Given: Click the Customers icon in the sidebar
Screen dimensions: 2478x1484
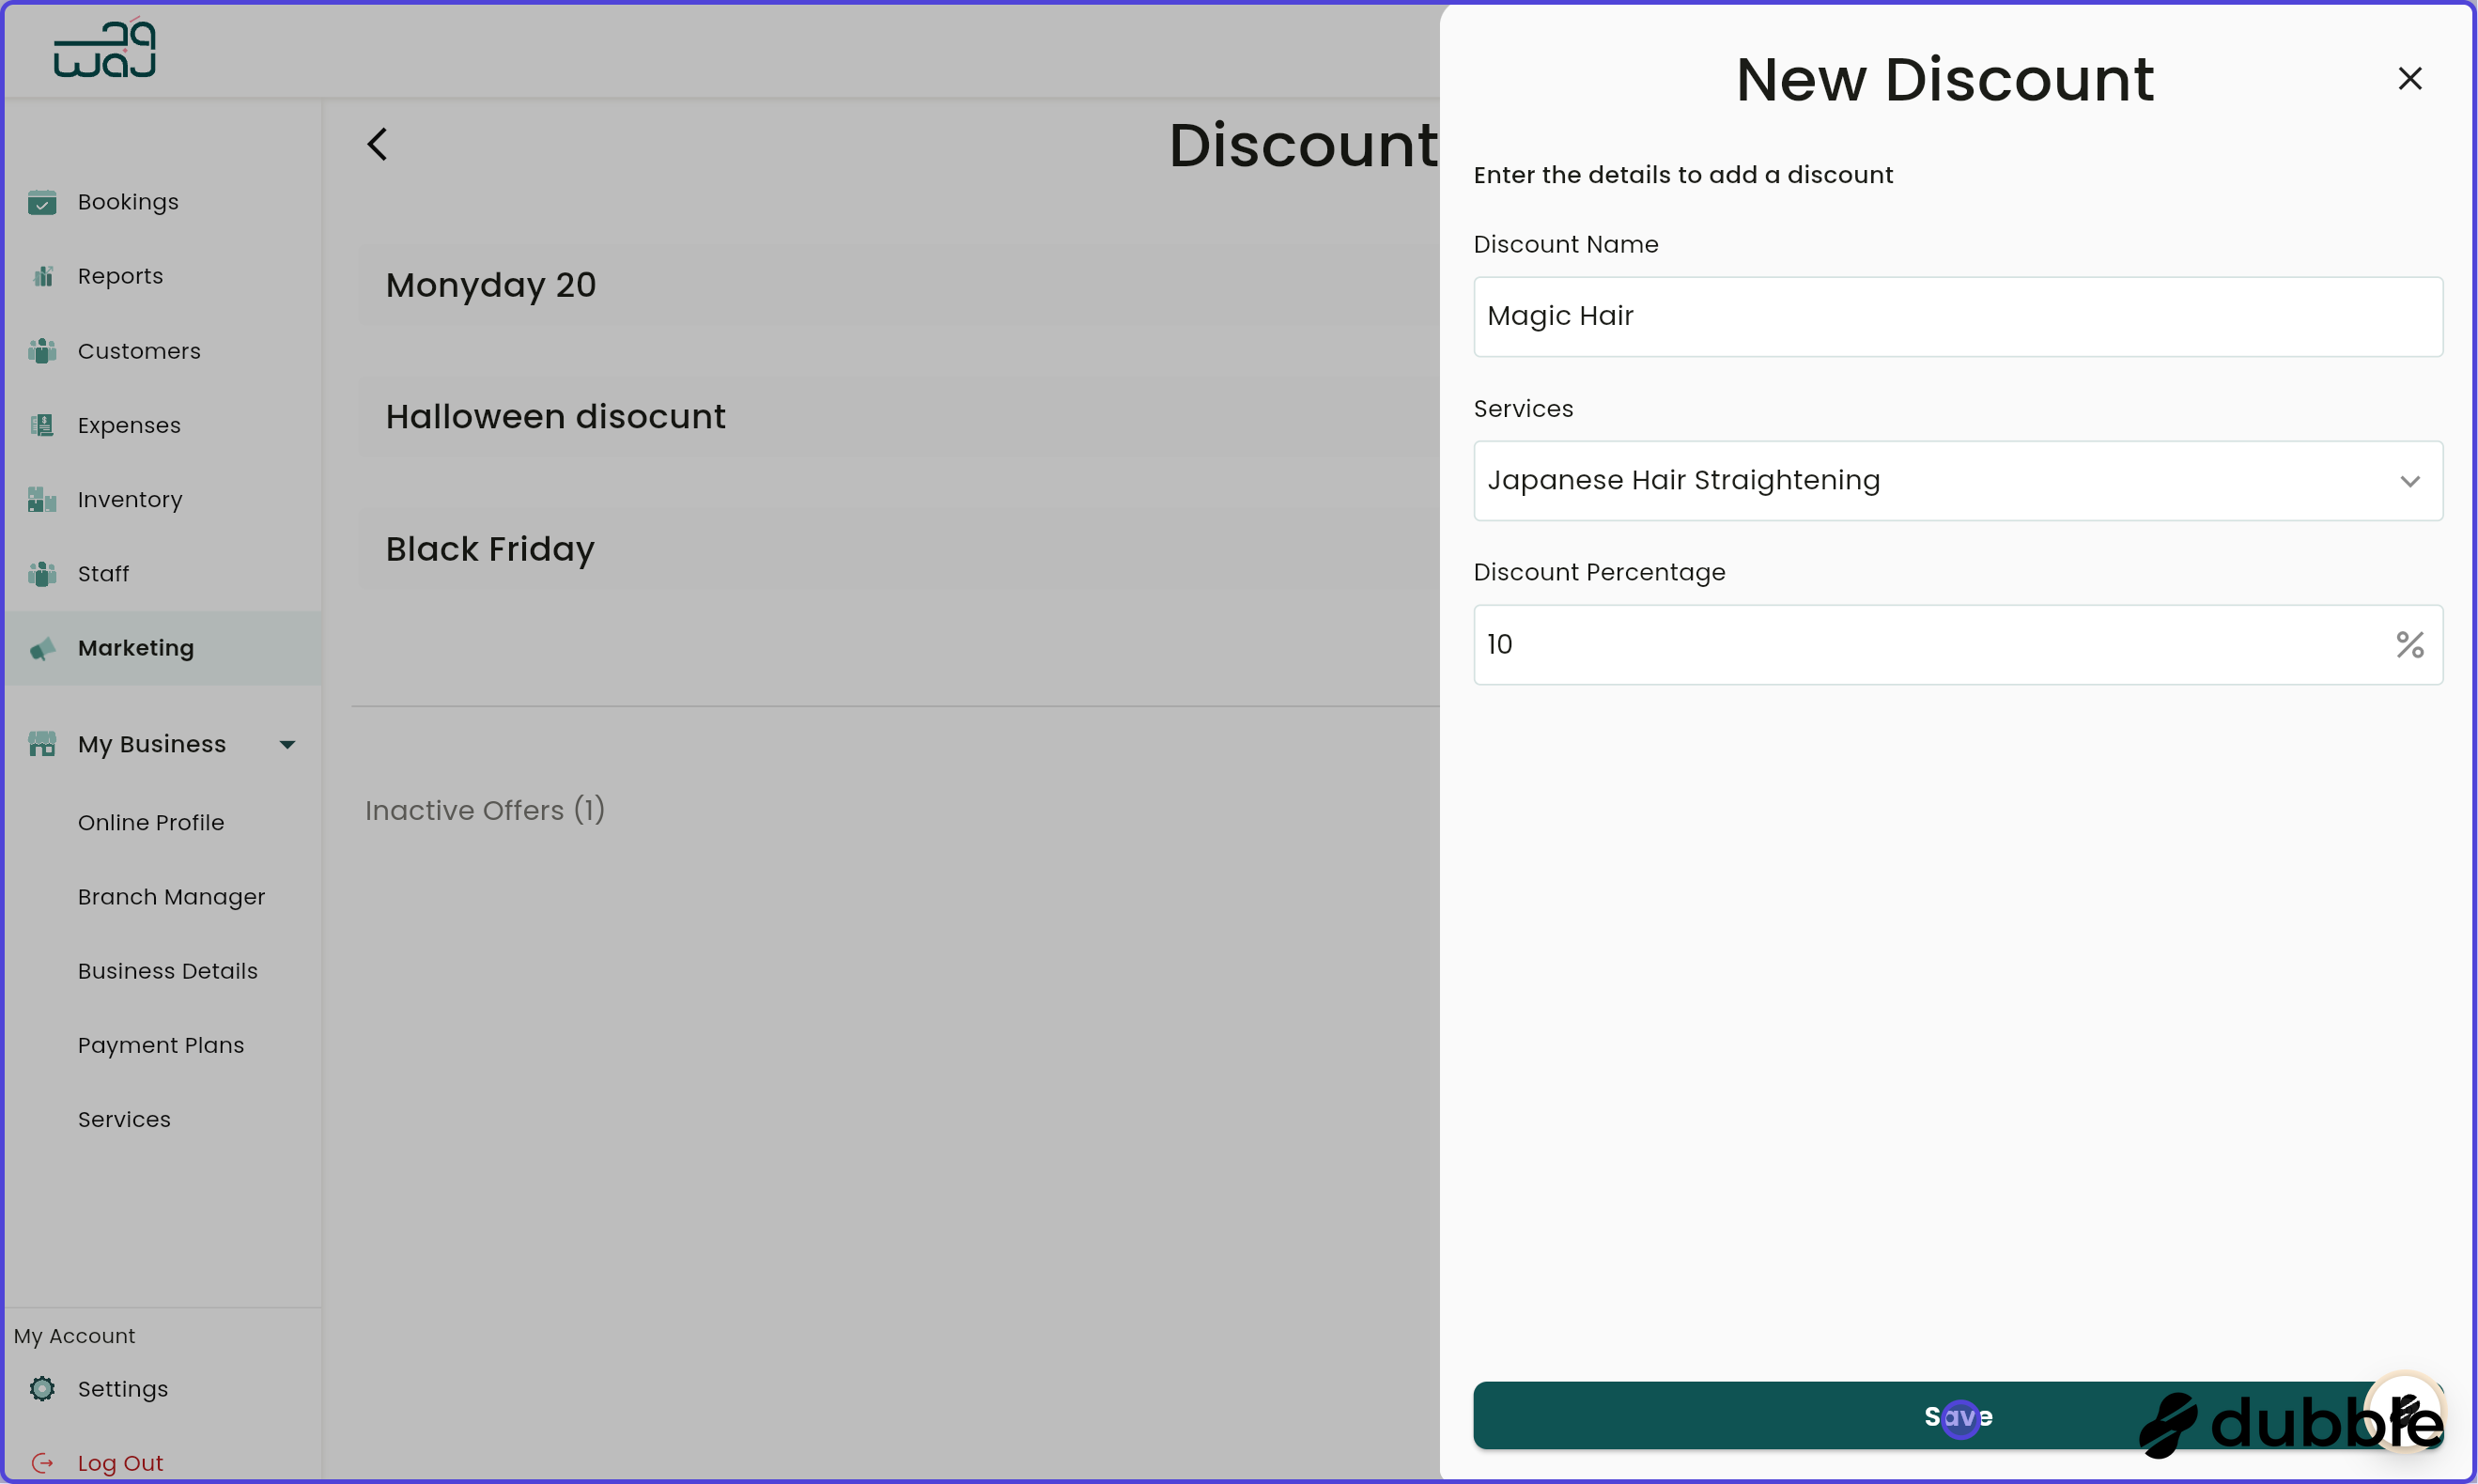Looking at the screenshot, I should point(43,351).
